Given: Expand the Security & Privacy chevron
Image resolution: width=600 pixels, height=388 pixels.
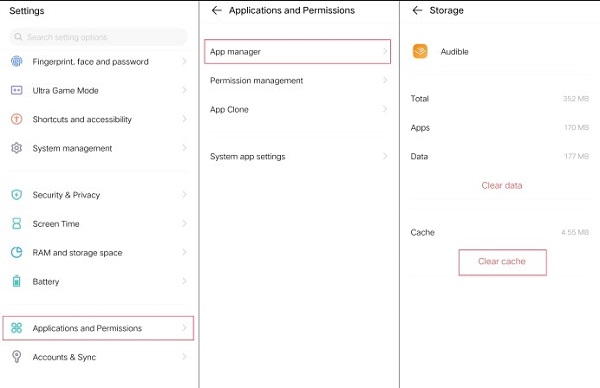Looking at the screenshot, I should (x=184, y=195).
